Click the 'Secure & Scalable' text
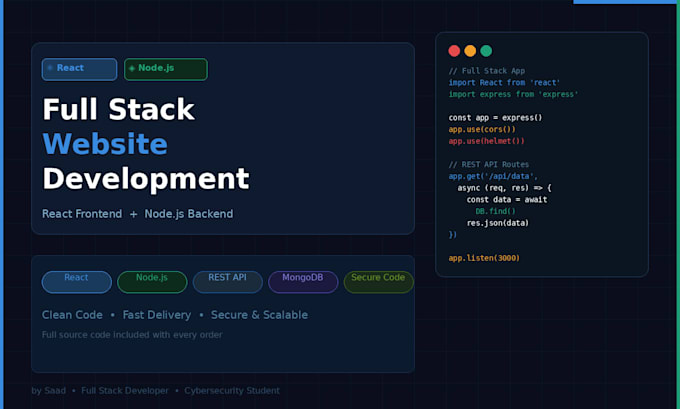680x409 pixels. [x=259, y=315]
